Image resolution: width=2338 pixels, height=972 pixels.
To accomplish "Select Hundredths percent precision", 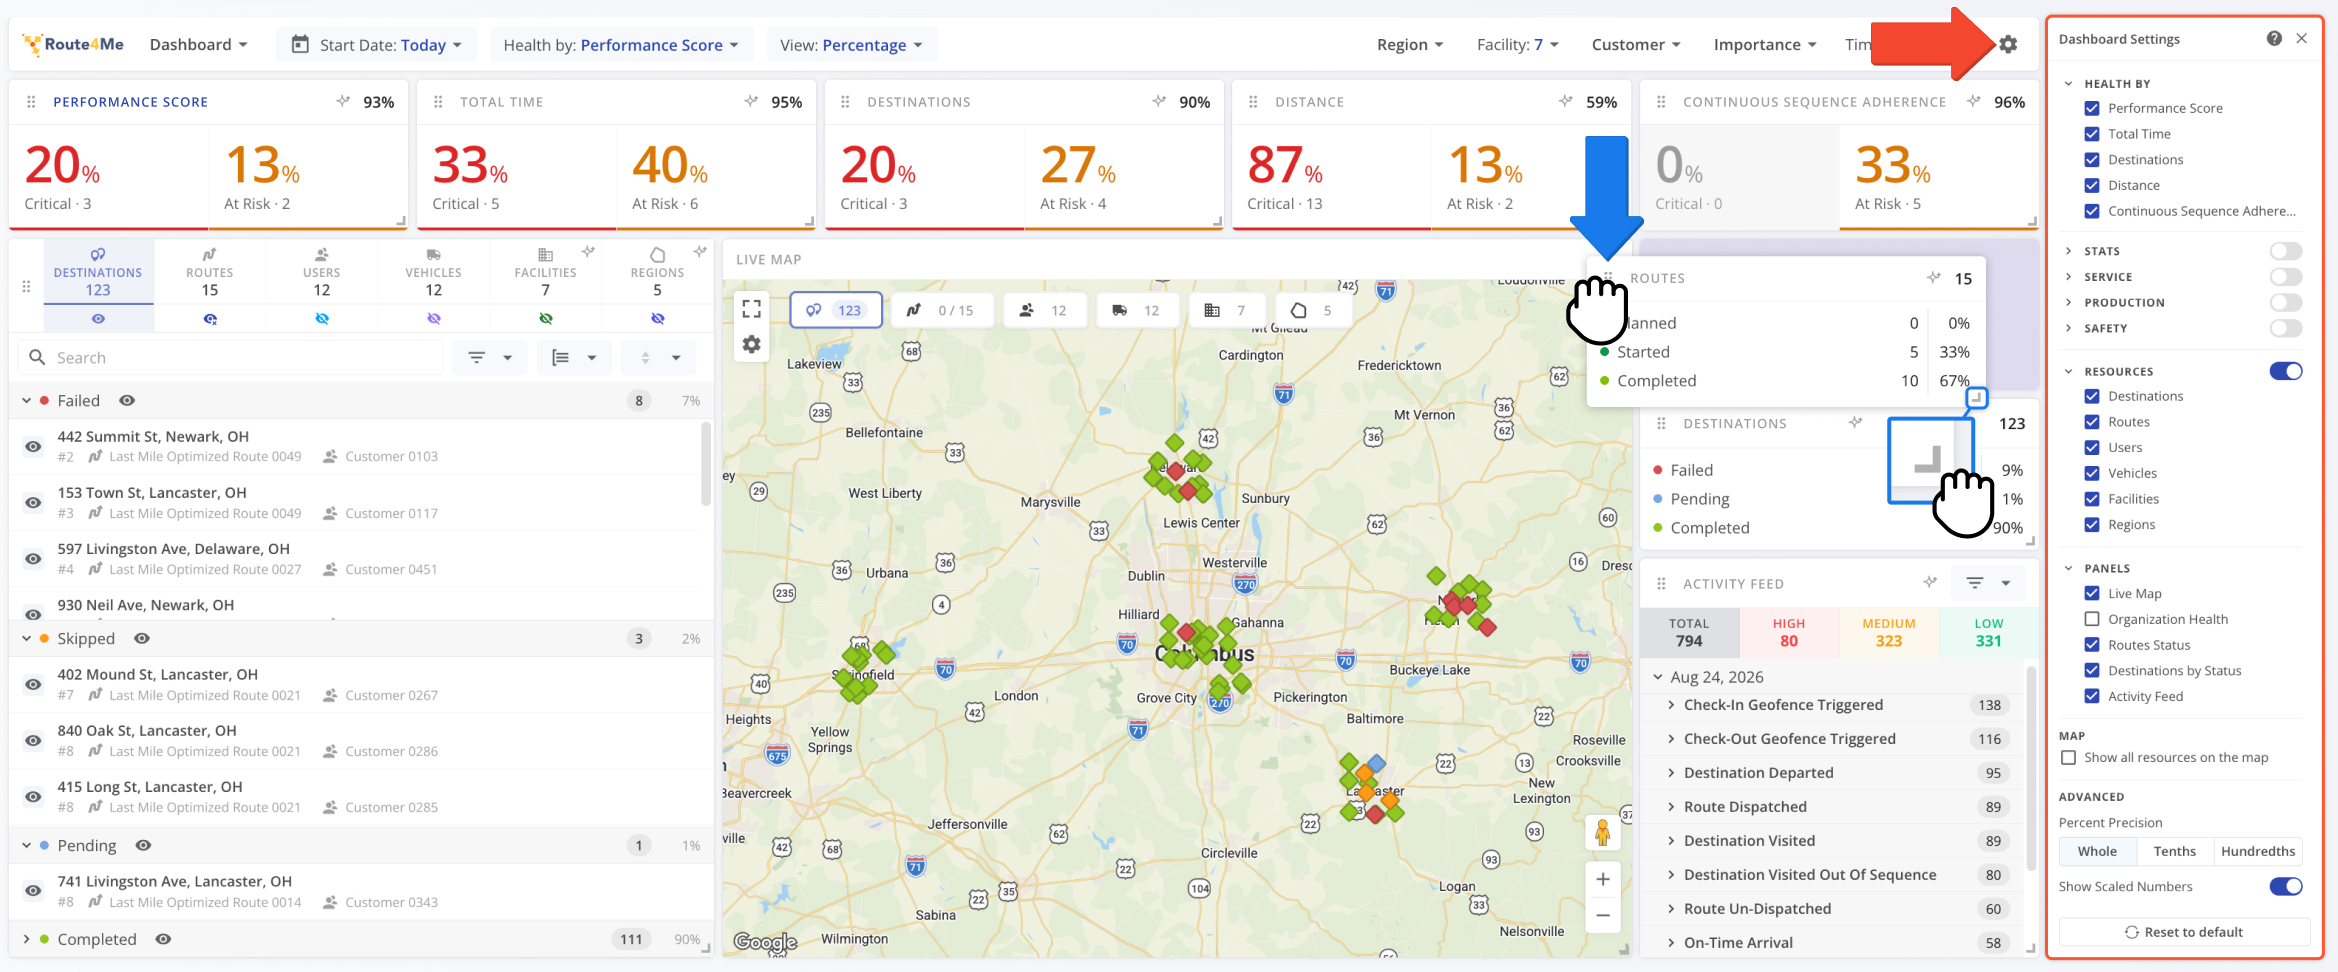I will coord(2258,851).
